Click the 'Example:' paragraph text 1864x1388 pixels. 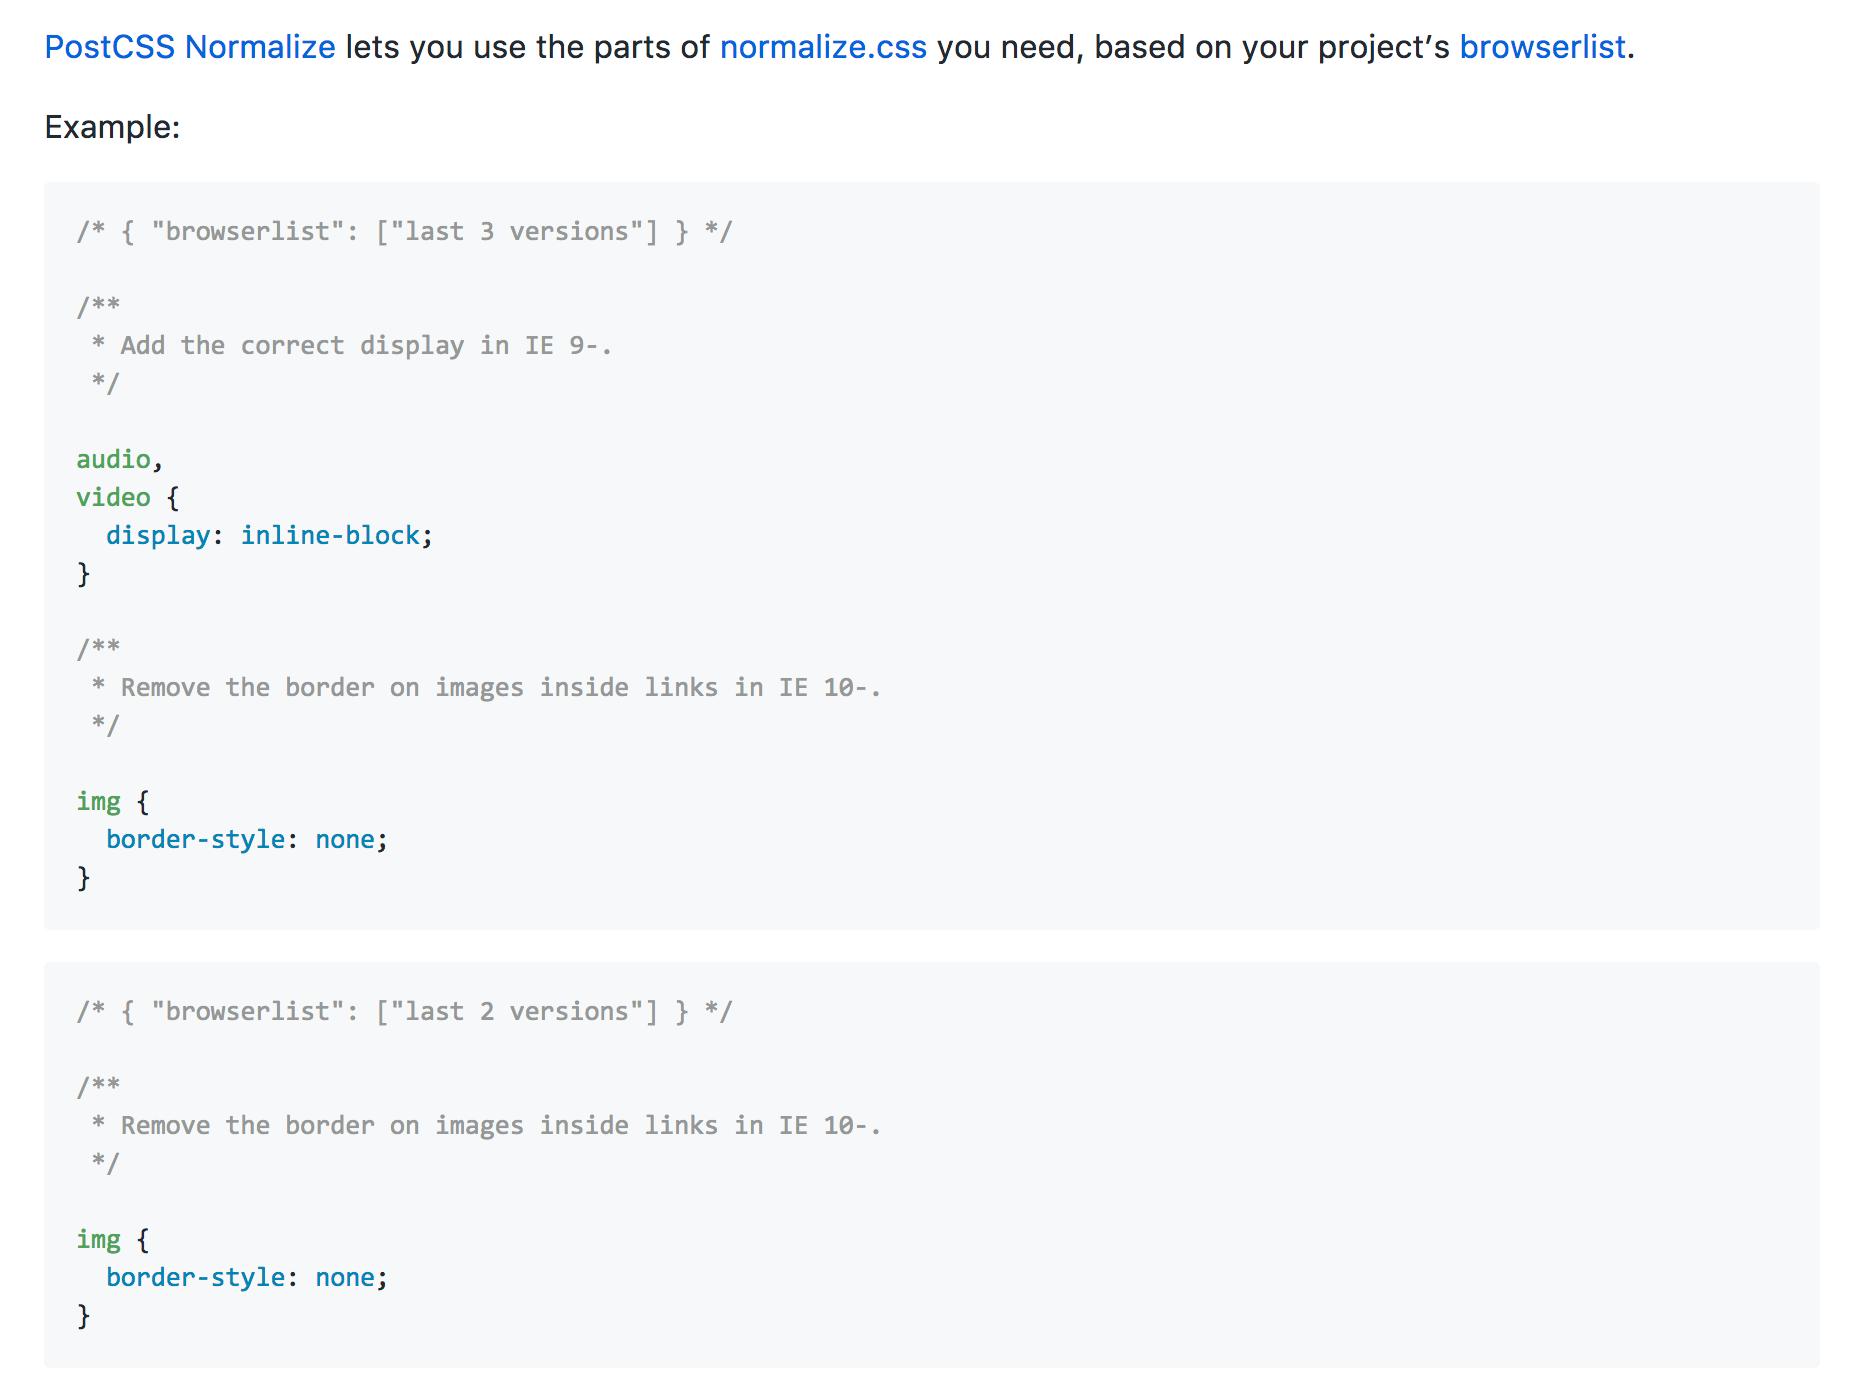(112, 127)
